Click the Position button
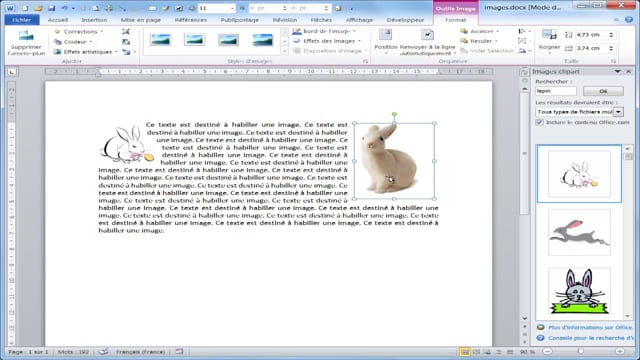 386,42
